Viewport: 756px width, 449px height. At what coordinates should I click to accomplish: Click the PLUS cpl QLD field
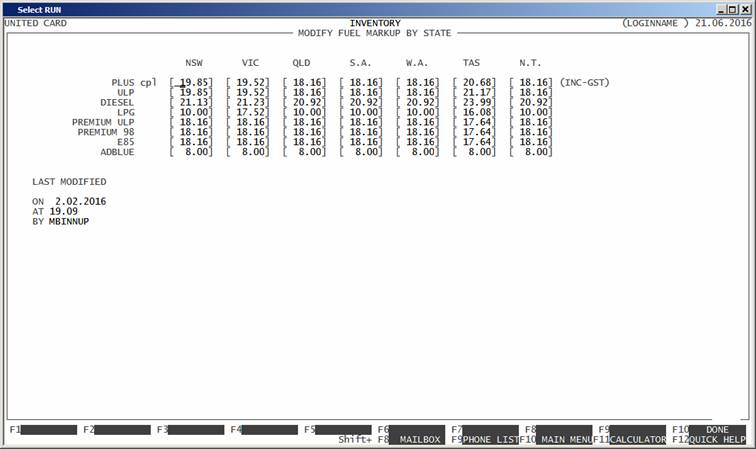pyautogui.click(x=305, y=82)
